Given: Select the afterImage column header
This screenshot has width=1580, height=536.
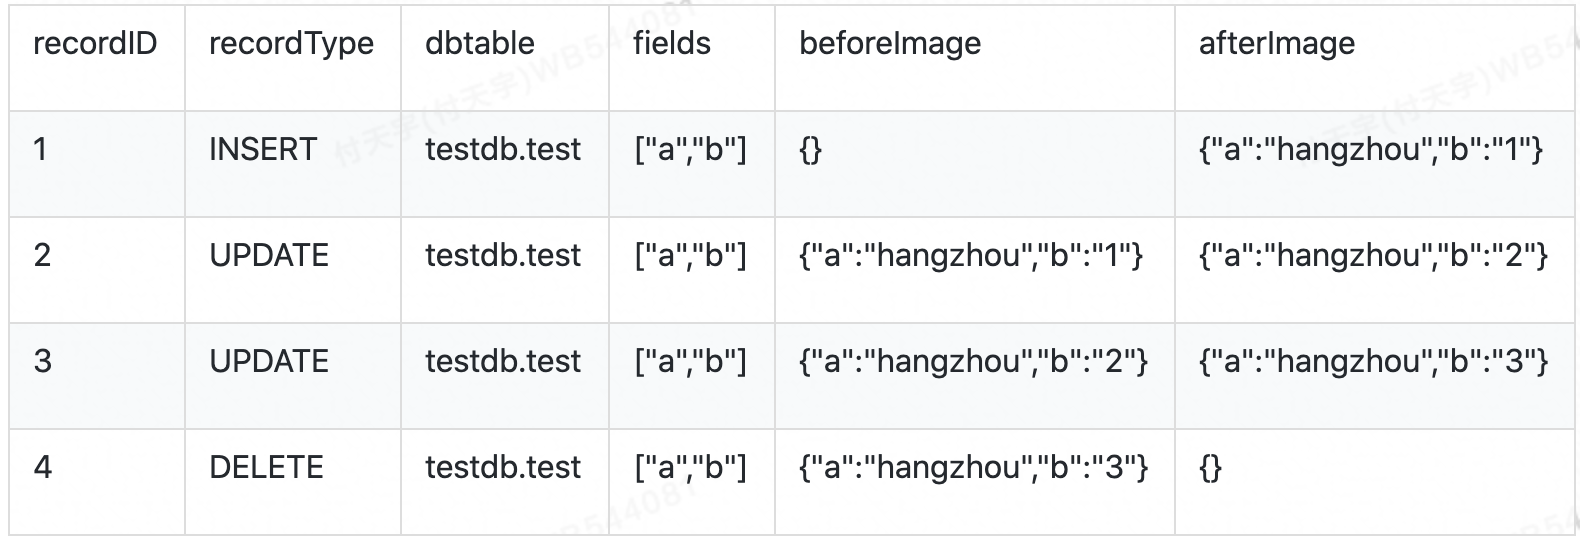Looking at the screenshot, I should 1277,43.
